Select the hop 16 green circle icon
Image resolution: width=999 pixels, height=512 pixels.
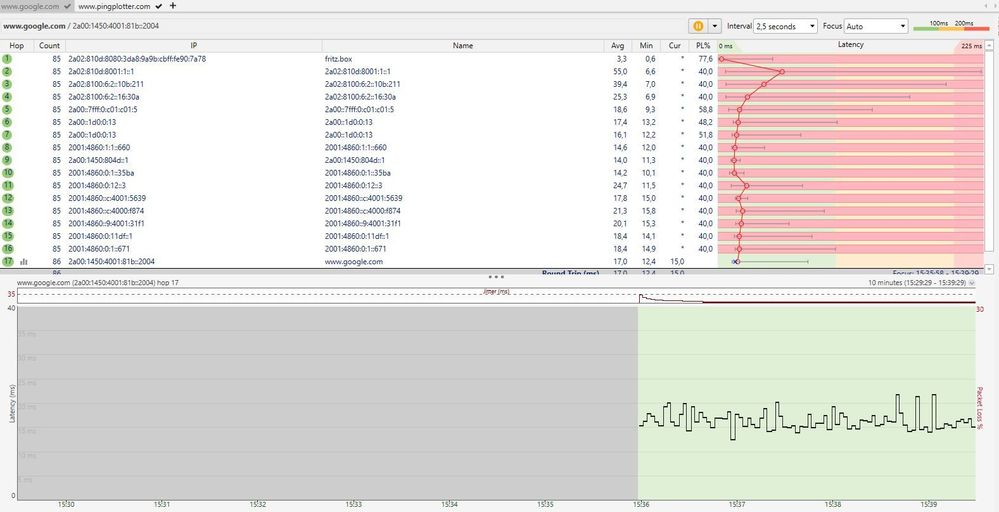click(x=7, y=248)
